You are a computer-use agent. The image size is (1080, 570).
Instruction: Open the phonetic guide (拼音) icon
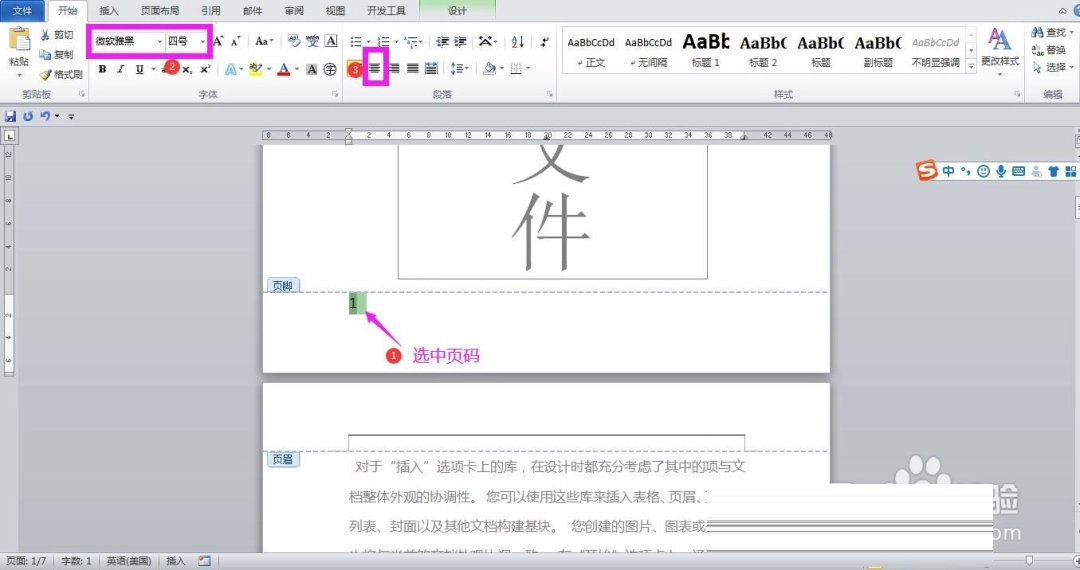click(313, 41)
